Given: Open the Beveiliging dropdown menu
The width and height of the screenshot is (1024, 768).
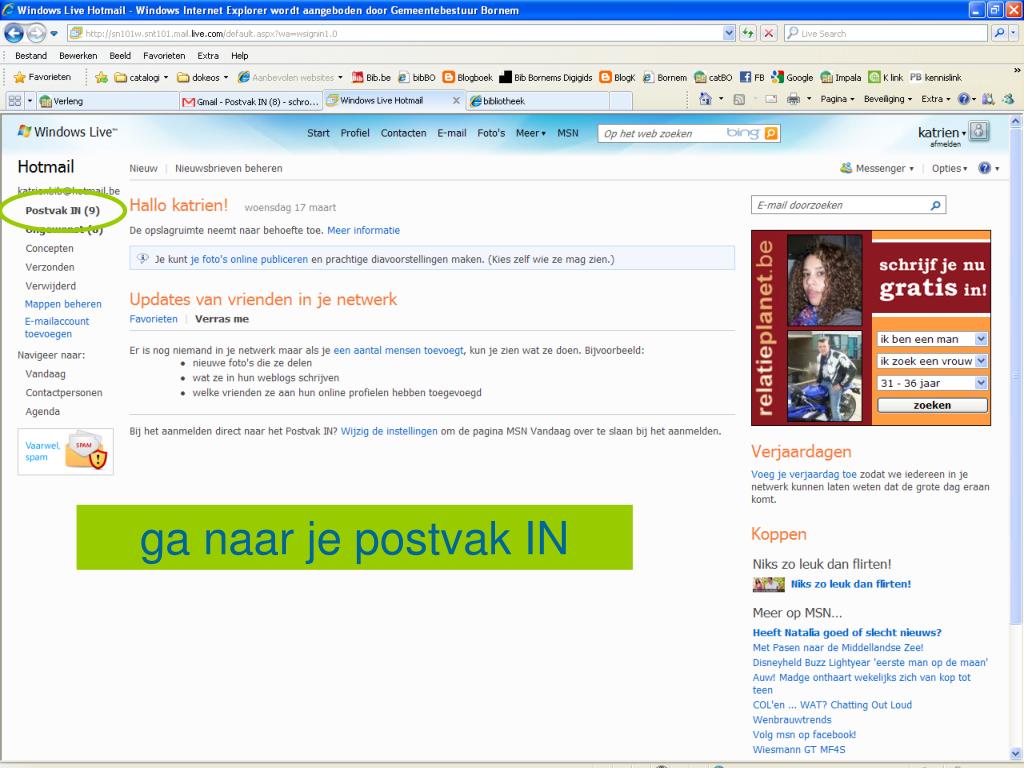Looking at the screenshot, I should pyautogui.click(x=888, y=99).
